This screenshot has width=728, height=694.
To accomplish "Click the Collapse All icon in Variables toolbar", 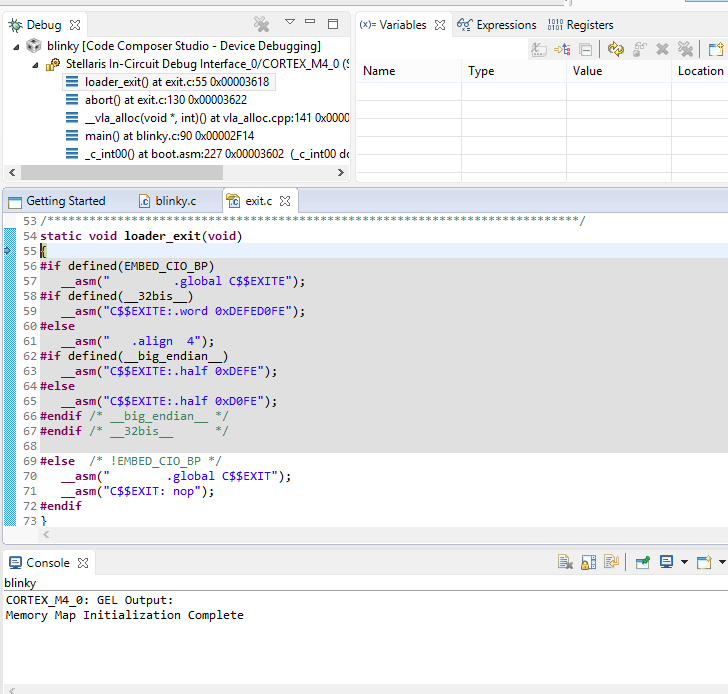I will (x=586, y=49).
